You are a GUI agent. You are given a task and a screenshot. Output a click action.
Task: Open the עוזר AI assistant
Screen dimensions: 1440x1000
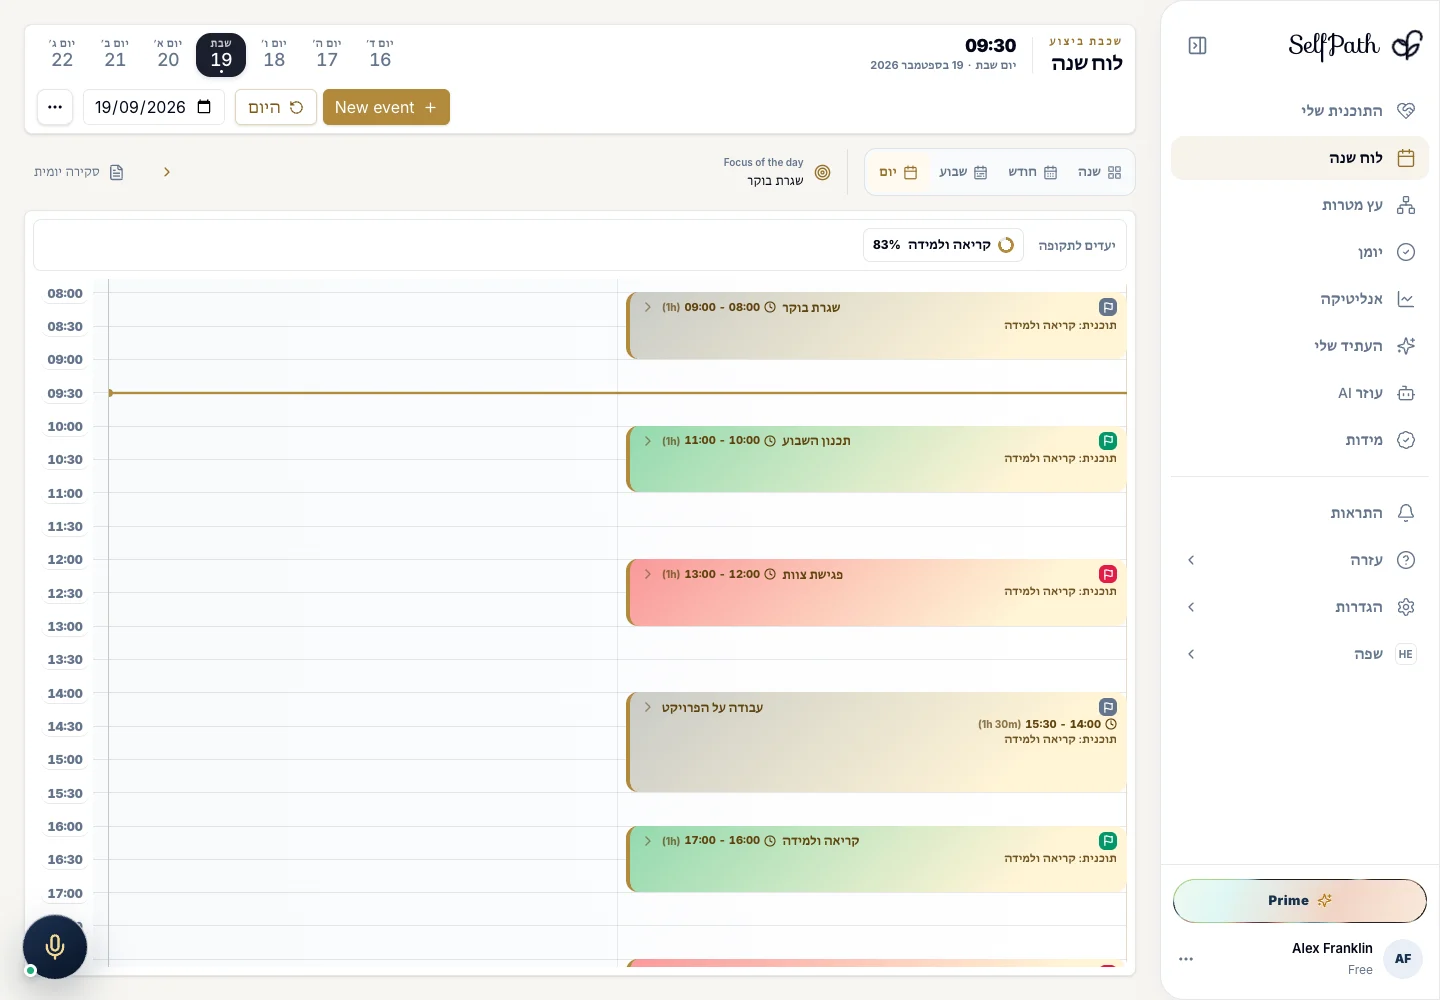(1300, 393)
